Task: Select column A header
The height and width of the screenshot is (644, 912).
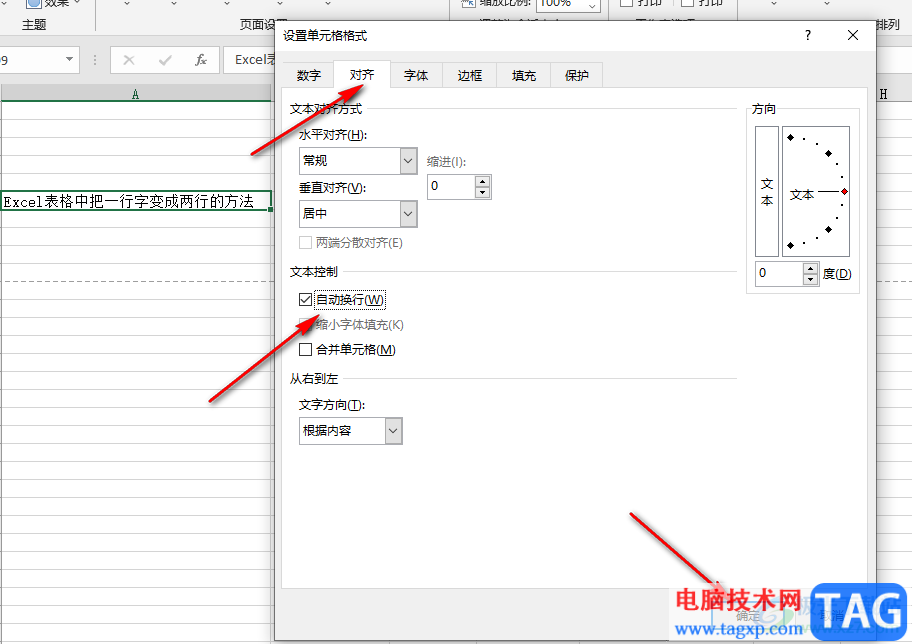Action: click(136, 94)
